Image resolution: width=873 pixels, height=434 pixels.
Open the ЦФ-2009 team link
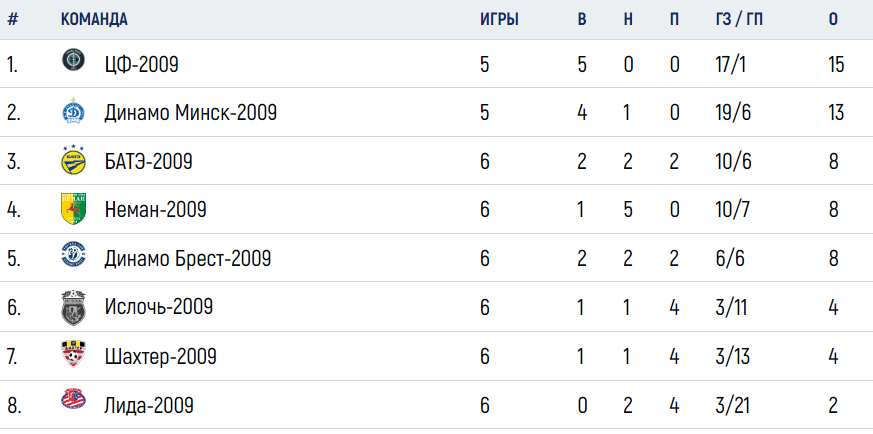click(141, 65)
